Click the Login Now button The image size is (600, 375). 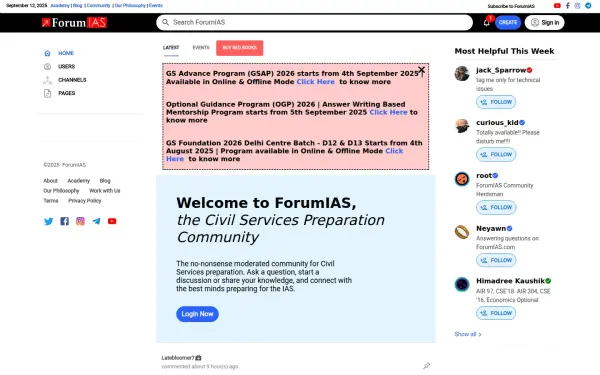click(197, 314)
